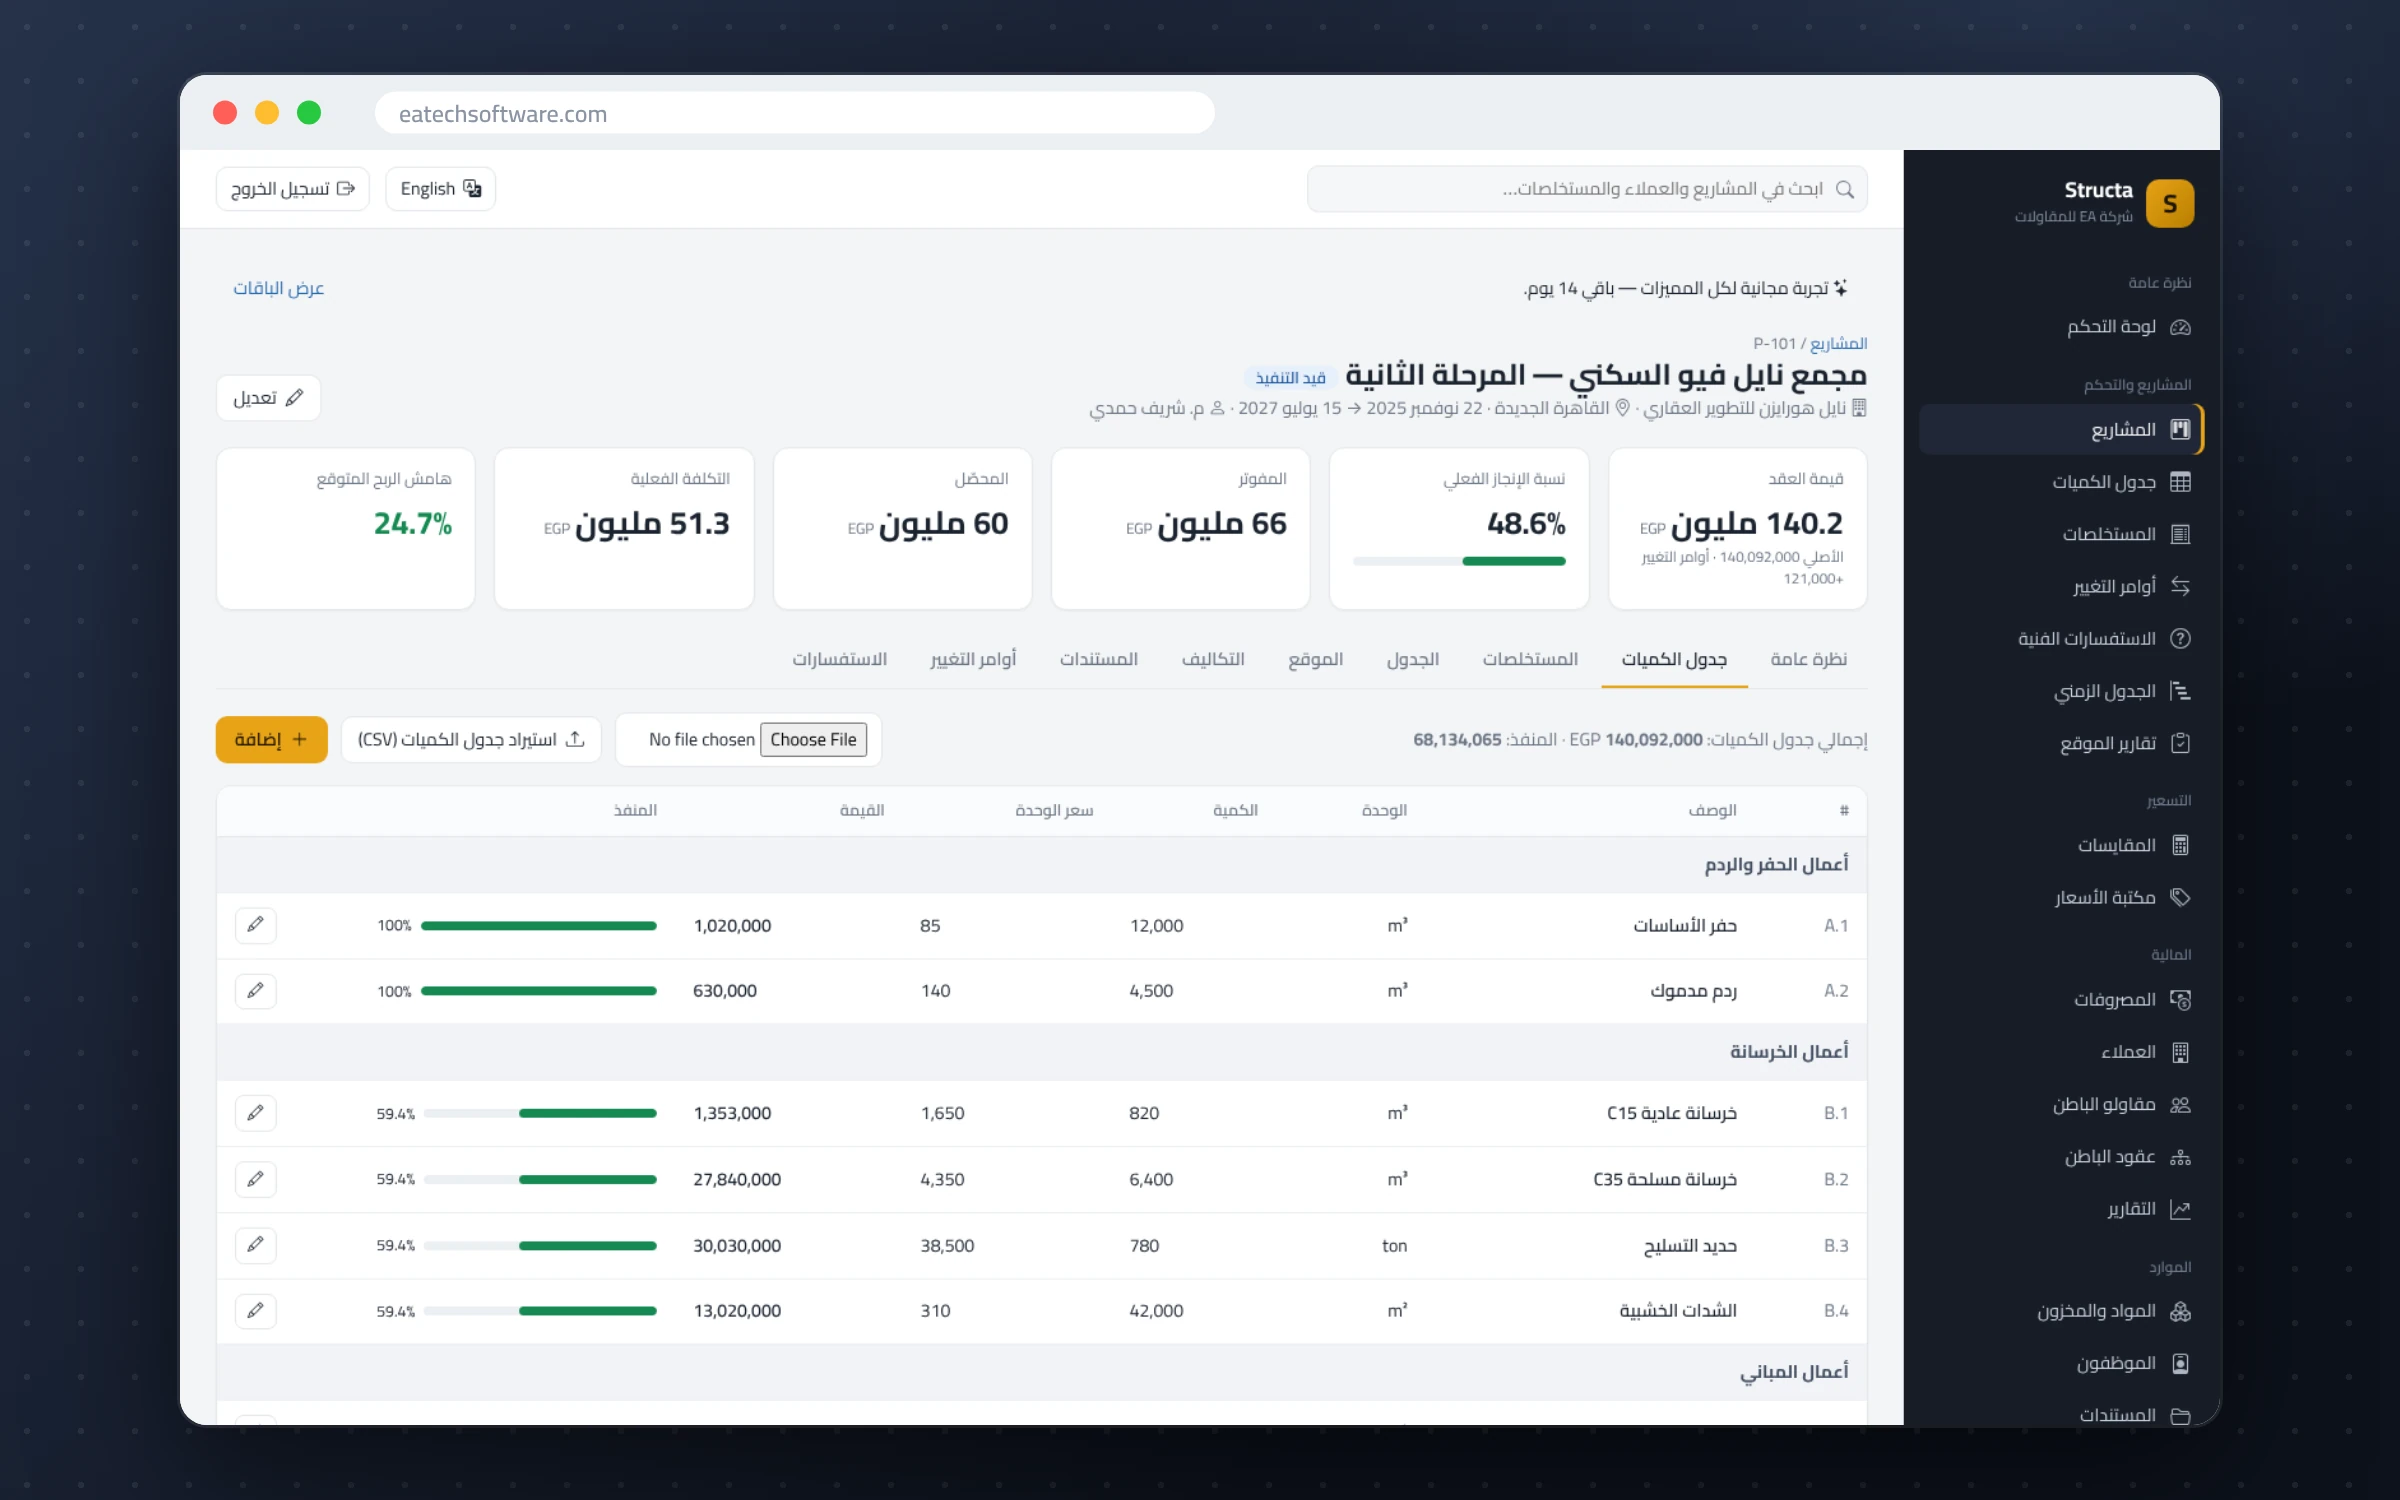Click the Structa logo S icon

click(x=2169, y=203)
